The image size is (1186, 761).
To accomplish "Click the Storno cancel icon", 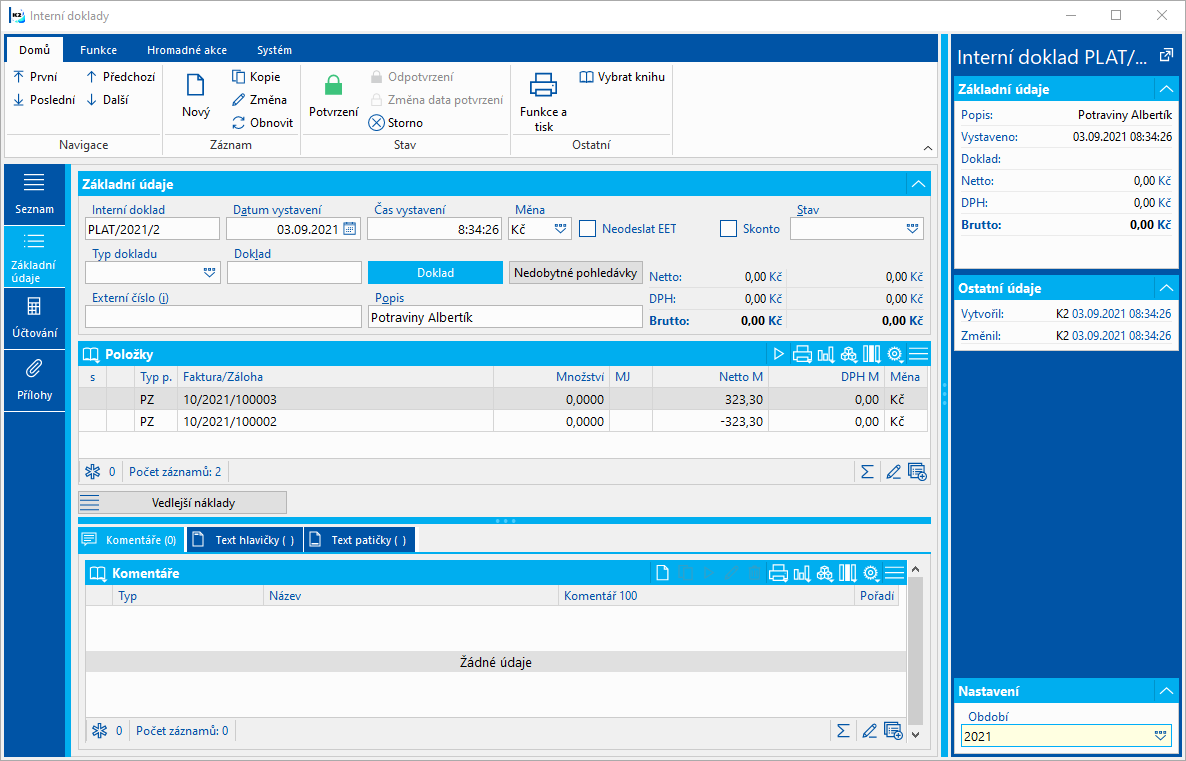I will click(x=377, y=123).
